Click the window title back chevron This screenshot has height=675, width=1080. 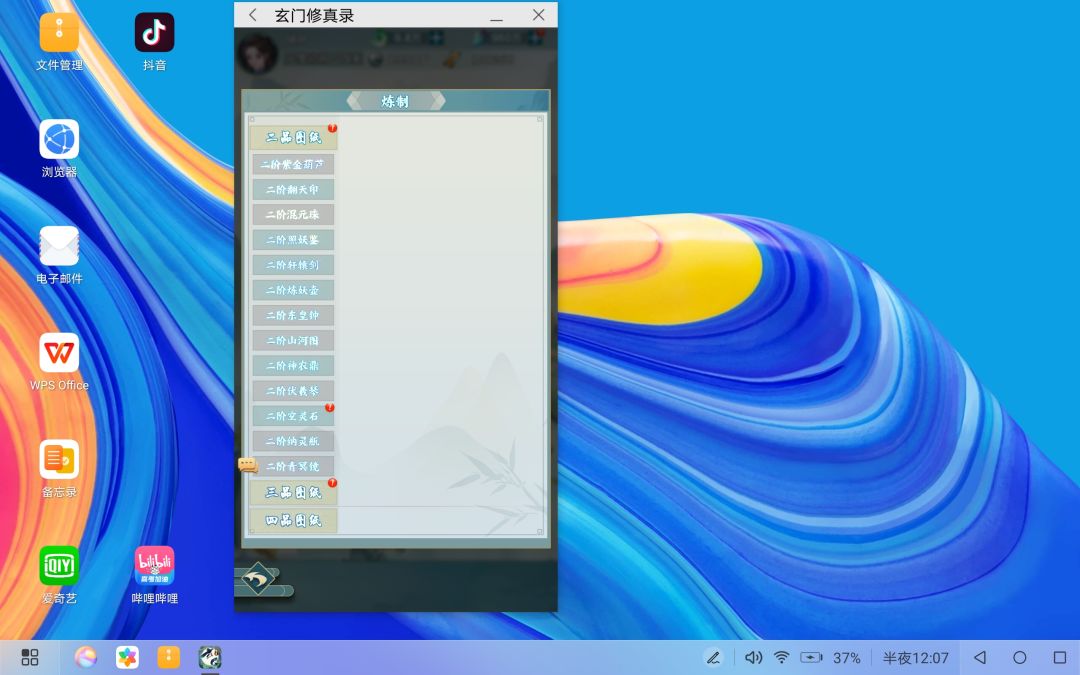coord(253,14)
